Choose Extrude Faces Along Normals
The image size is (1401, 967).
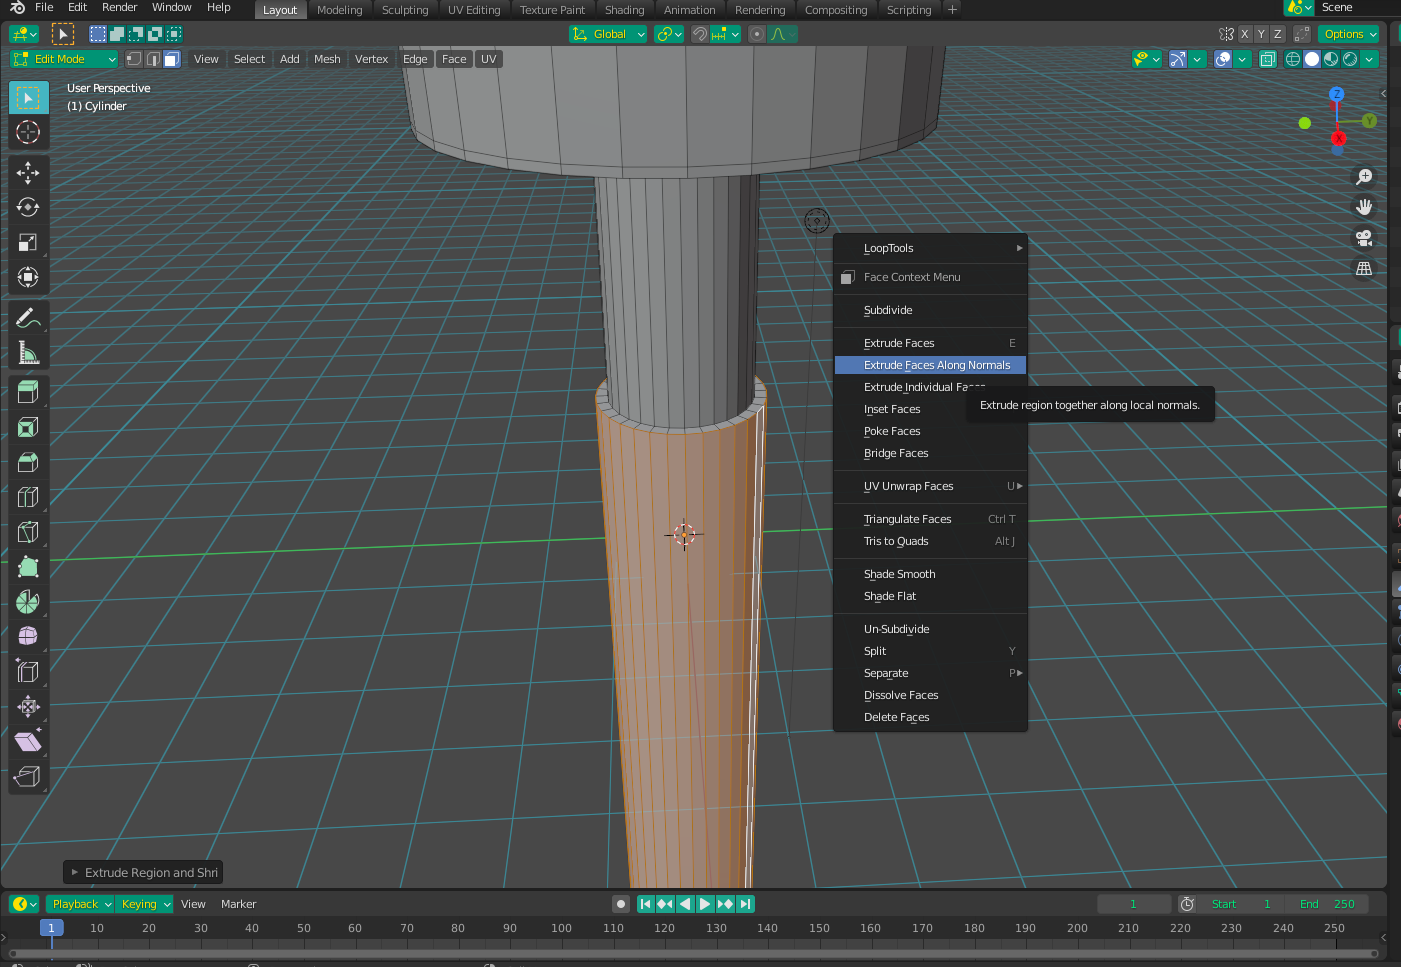[x=930, y=365]
